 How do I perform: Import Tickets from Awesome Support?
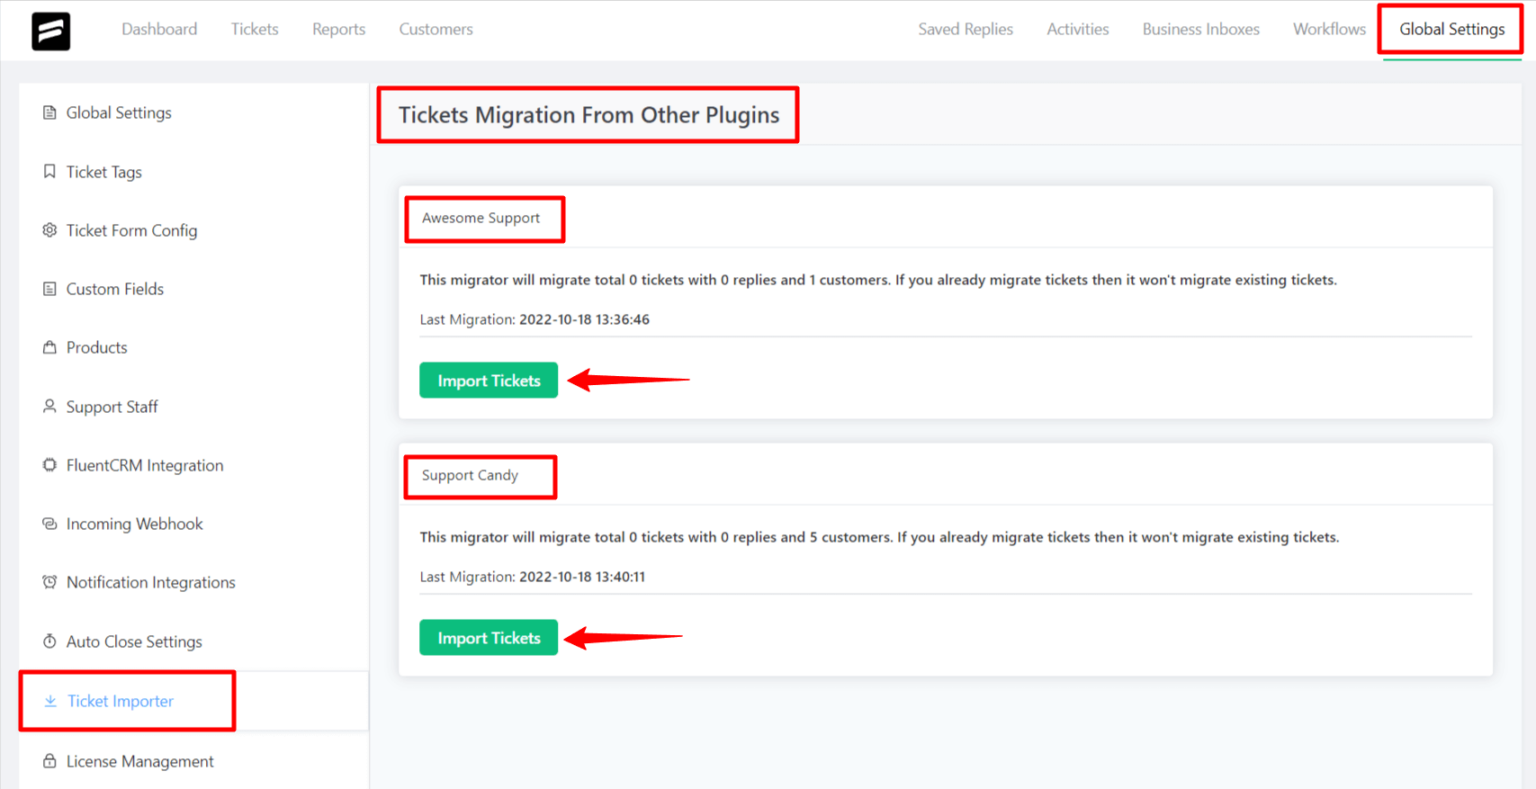(488, 380)
